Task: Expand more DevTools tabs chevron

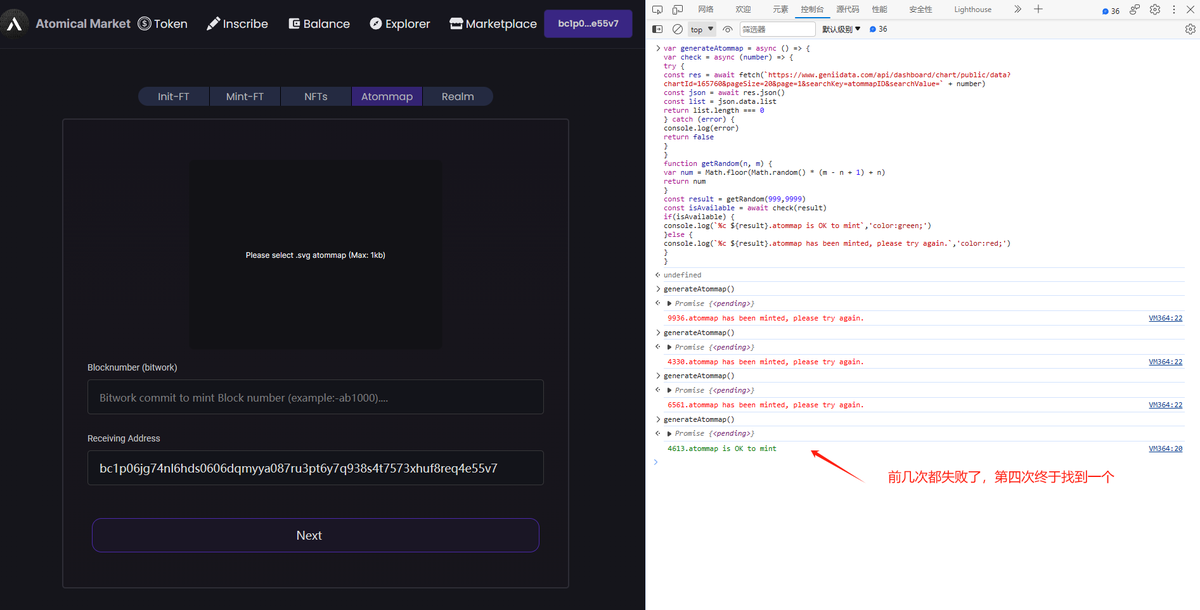Action: (x=1017, y=9)
